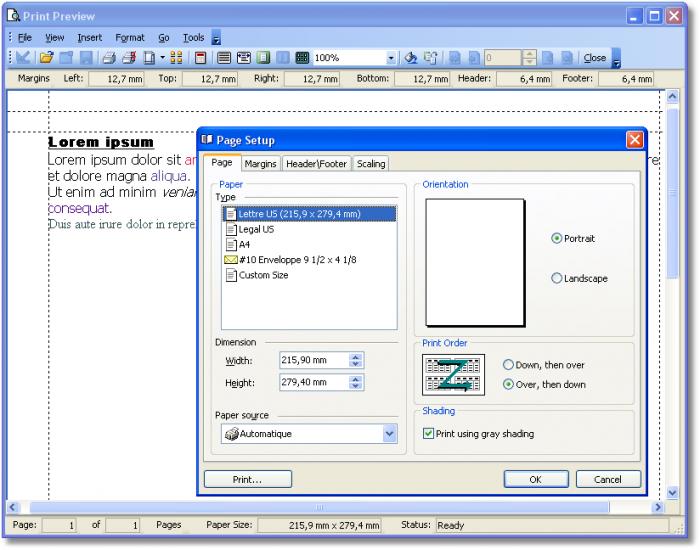The height and width of the screenshot is (550, 700).
Task: Open the Format menu
Action: click(x=130, y=38)
